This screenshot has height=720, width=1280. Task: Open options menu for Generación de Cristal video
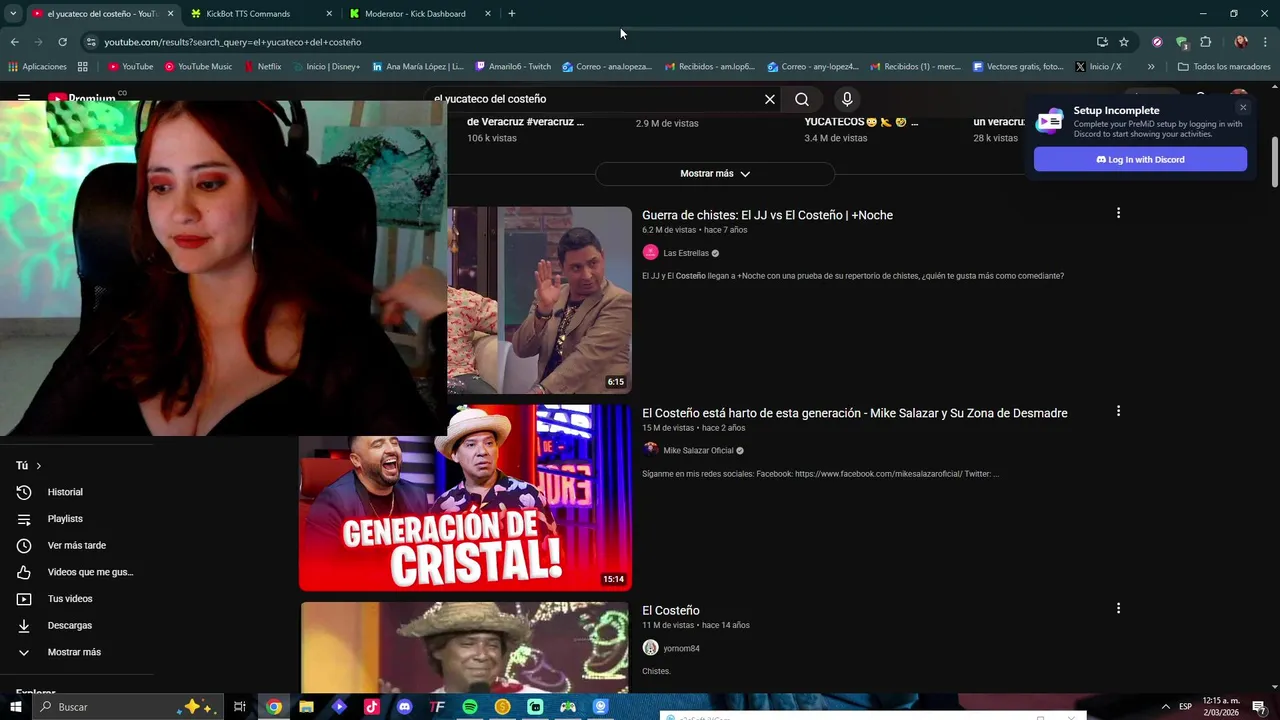(1118, 411)
